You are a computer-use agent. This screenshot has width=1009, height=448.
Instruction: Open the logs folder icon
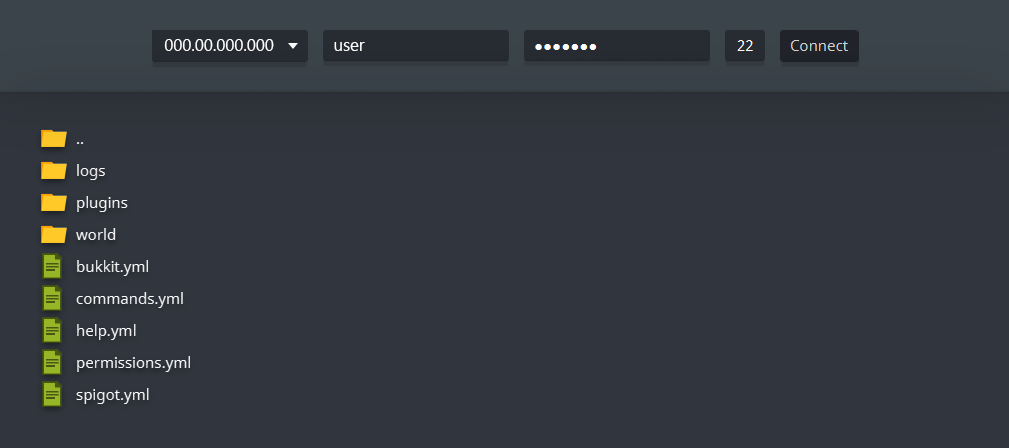click(53, 171)
